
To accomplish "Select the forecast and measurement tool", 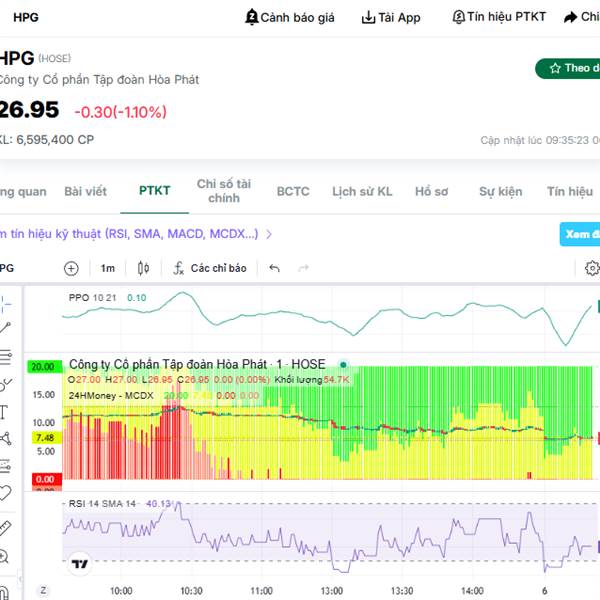I will point(5,466).
